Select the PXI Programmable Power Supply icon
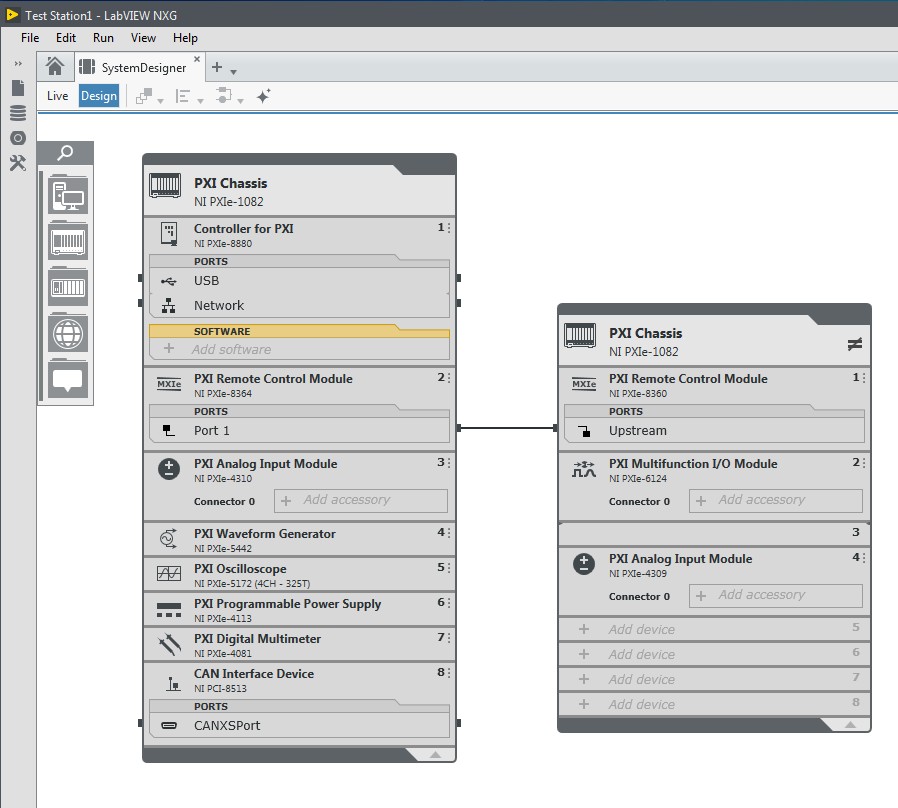 point(169,610)
